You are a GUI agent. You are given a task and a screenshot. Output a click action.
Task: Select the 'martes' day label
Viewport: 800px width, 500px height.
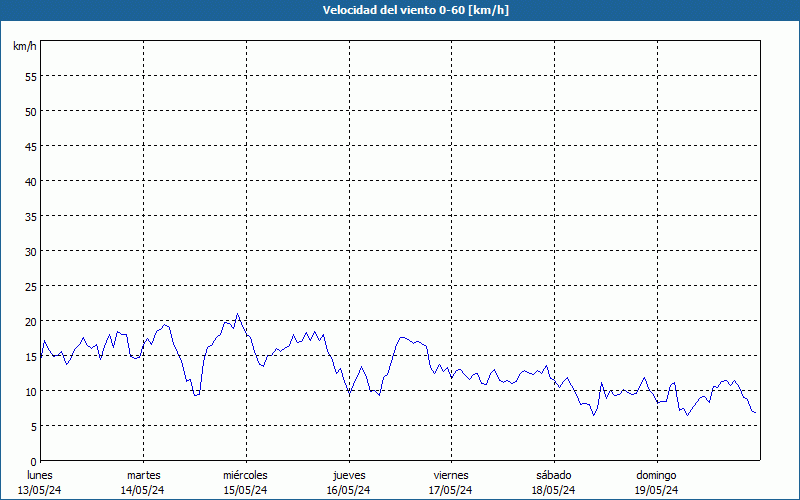coord(144,475)
